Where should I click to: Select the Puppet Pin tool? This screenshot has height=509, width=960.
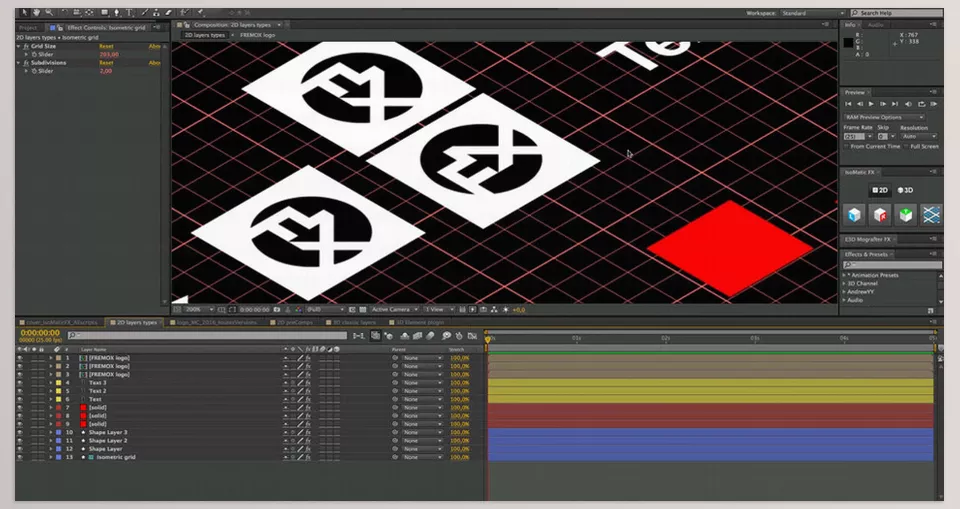[x=201, y=12]
